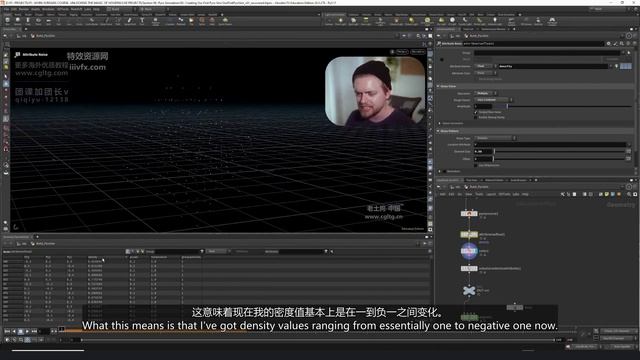Click the play forward button
640x360 pixels.
click(27, 331)
